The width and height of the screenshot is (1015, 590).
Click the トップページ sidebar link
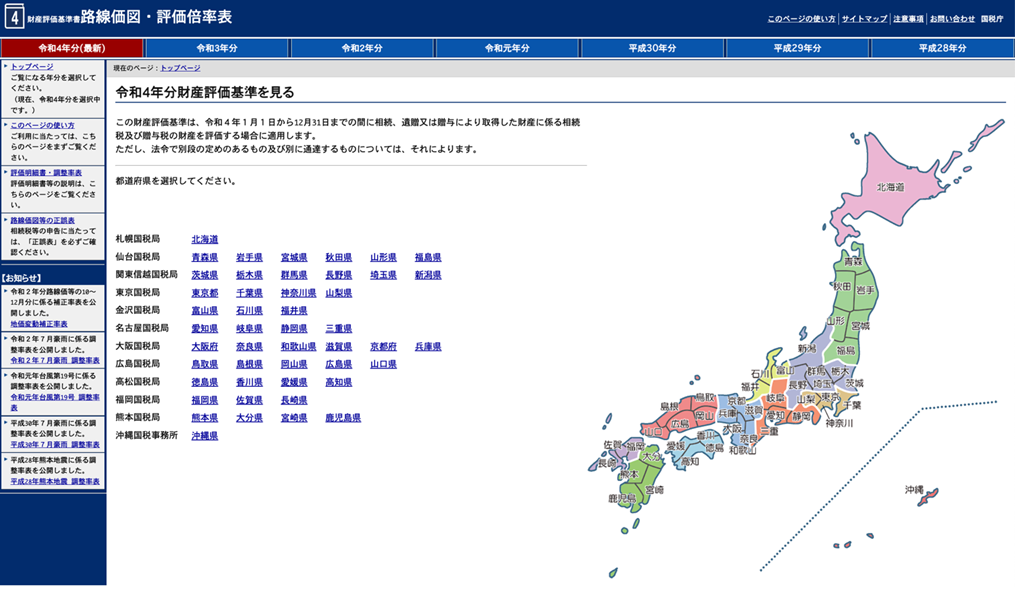[32, 67]
